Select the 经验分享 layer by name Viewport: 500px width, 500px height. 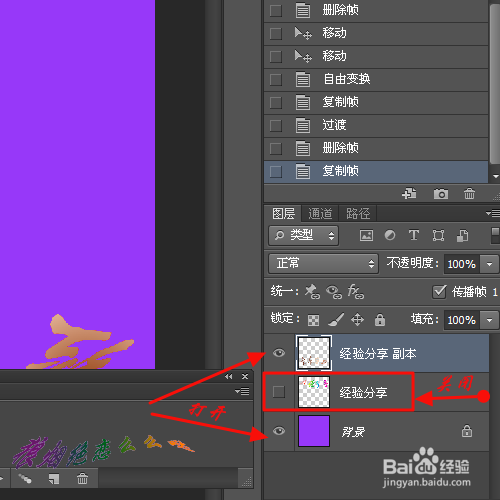coord(363,392)
